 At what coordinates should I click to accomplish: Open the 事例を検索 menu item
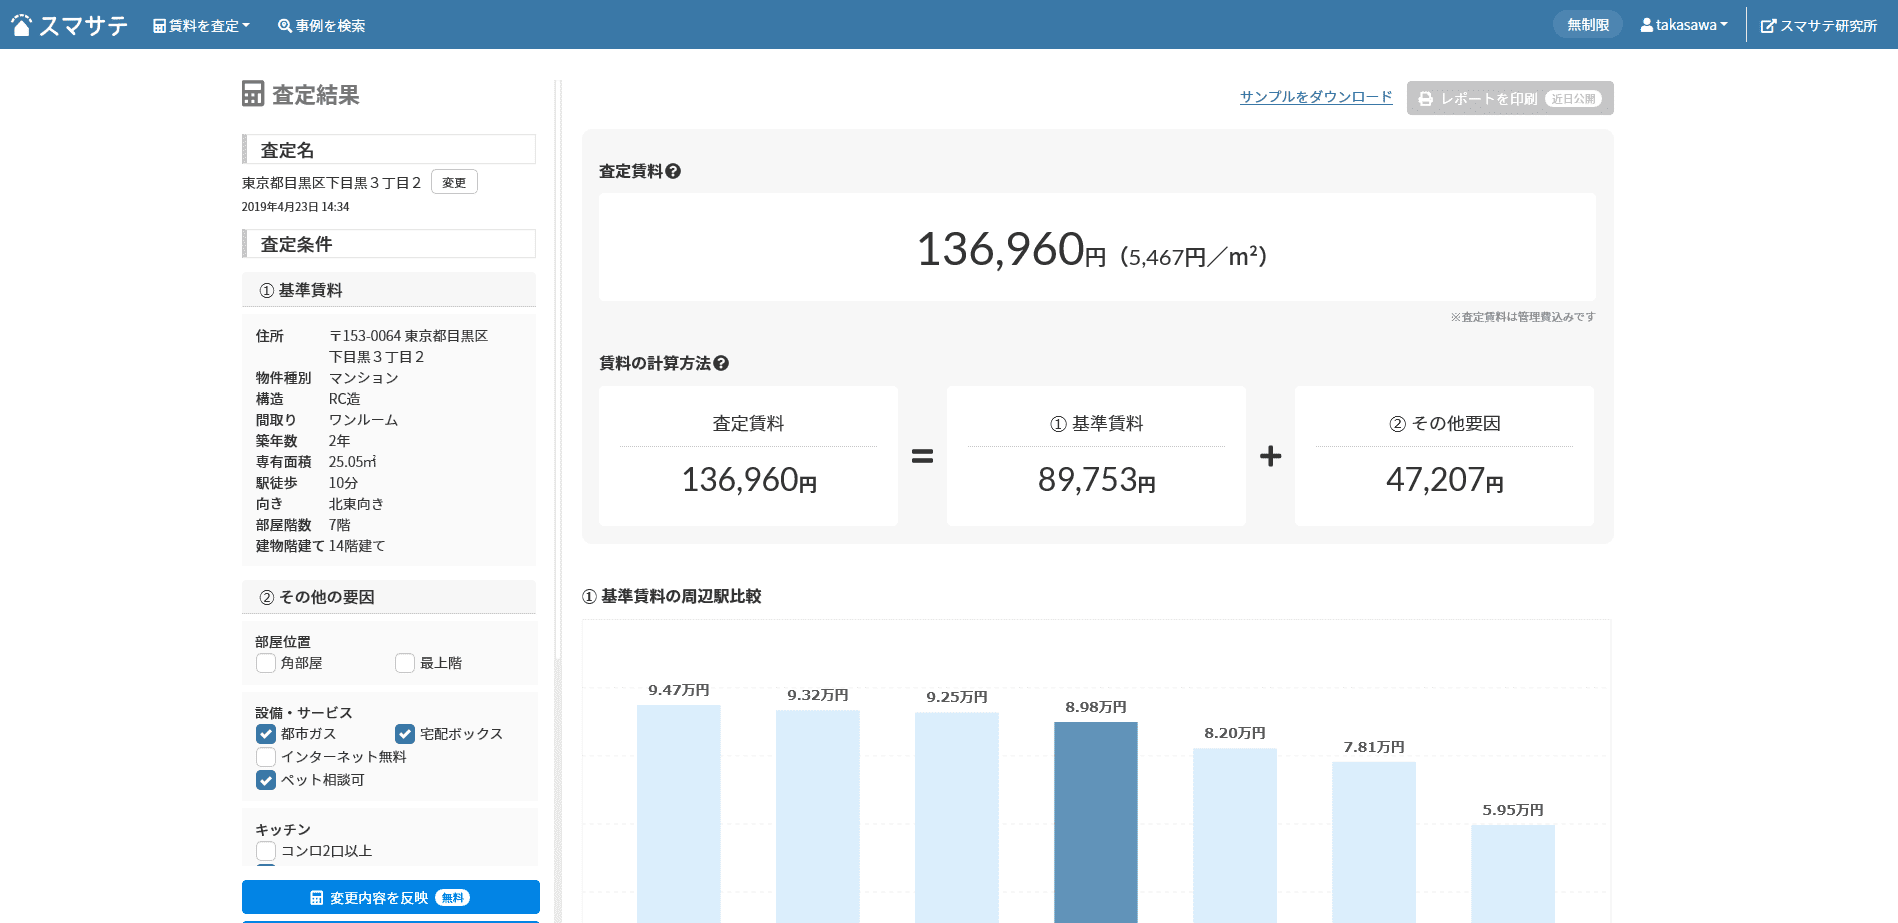[x=321, y=26]
